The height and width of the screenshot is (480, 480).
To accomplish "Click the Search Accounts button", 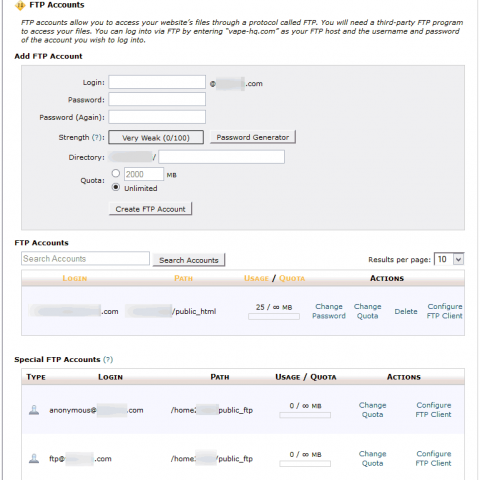I will 189,260.
